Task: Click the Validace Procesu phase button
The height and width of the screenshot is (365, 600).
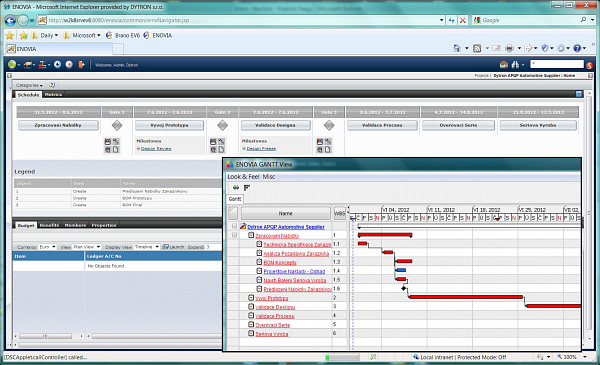Action: [382, 125]
